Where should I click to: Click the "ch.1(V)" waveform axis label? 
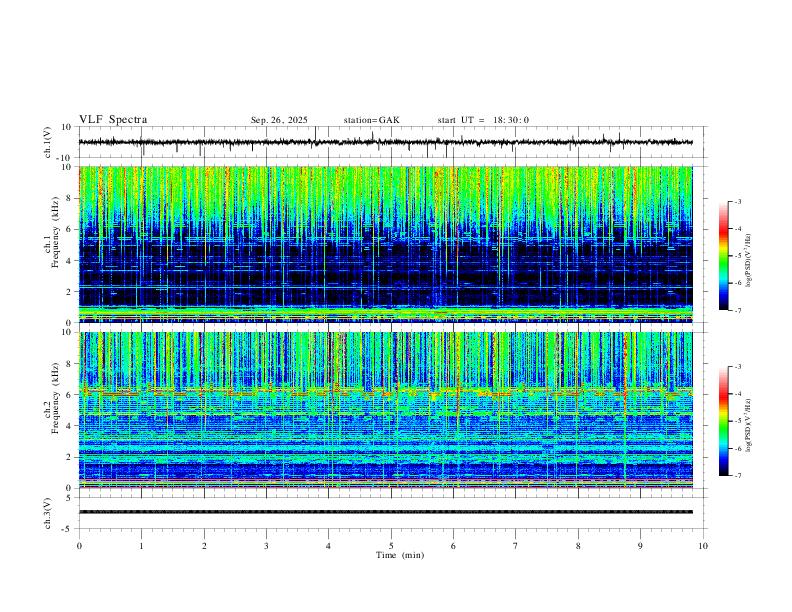48,142
